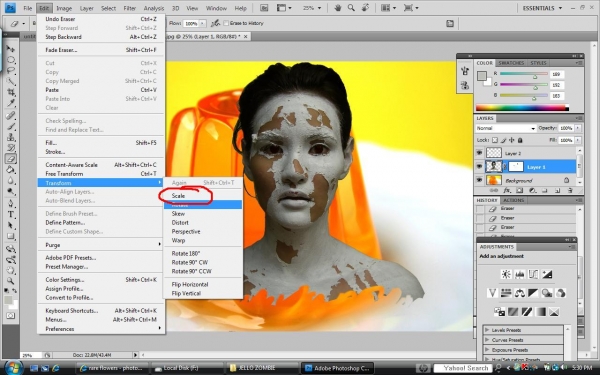The width and height of the screenshot is (600, 375).
Task: Open the Arrange Documents dropdown
Action: tap(388, 8)
